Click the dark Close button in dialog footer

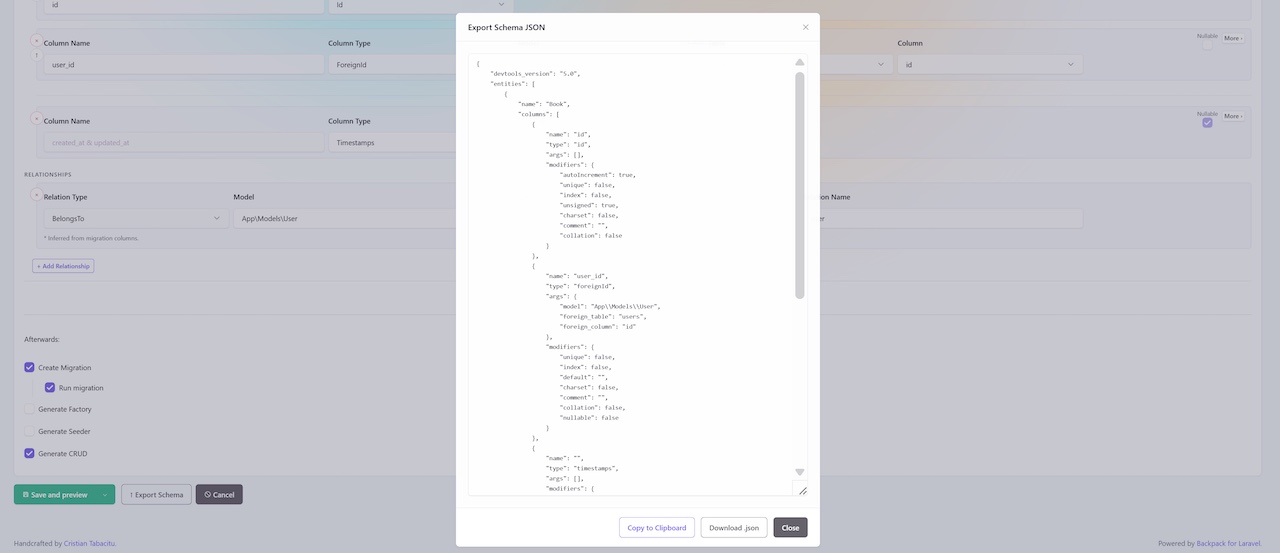(790, 527)
